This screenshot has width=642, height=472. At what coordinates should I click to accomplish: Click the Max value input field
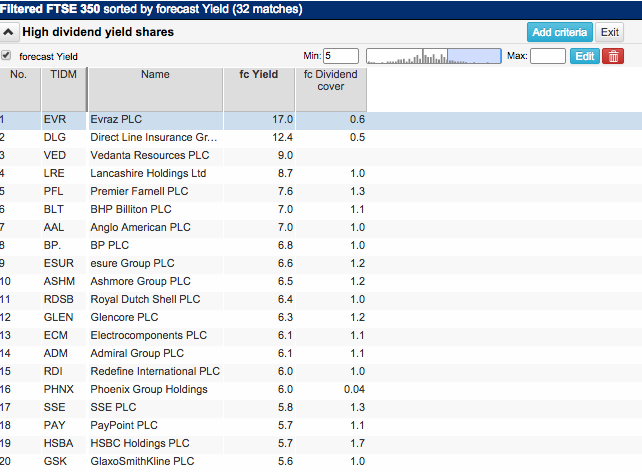(x=548, y=56)
